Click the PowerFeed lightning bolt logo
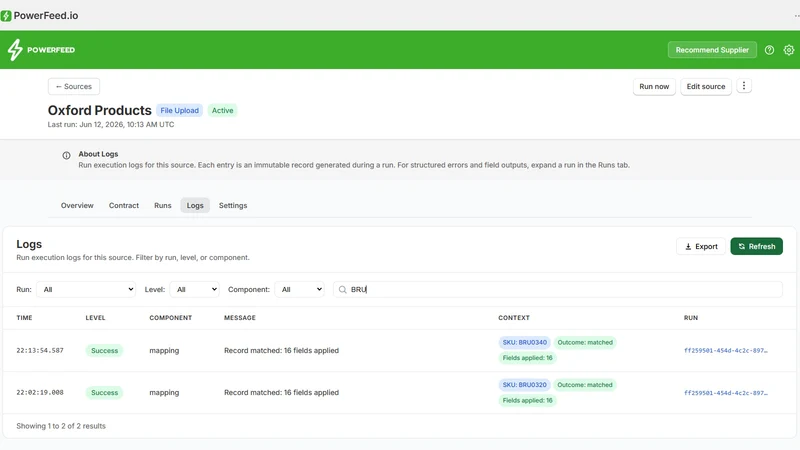The height and width of the screenshot is (450, 800). point(15,49)
